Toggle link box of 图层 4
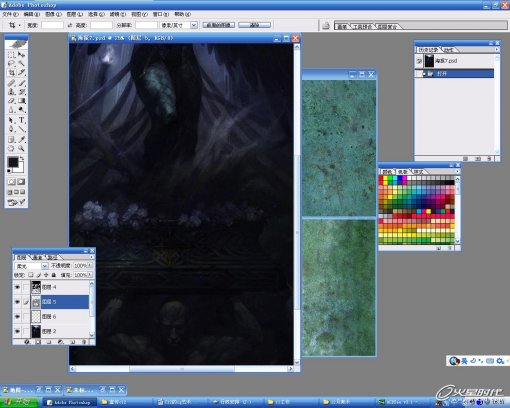The image size is (510, 408). pyautogui.click(x=26, y=287)
